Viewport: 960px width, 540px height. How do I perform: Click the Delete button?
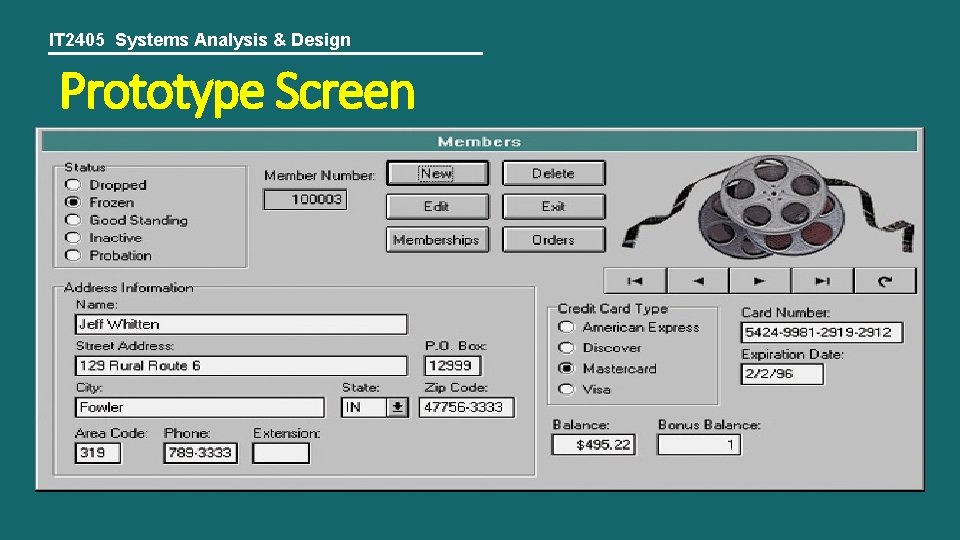553,173
